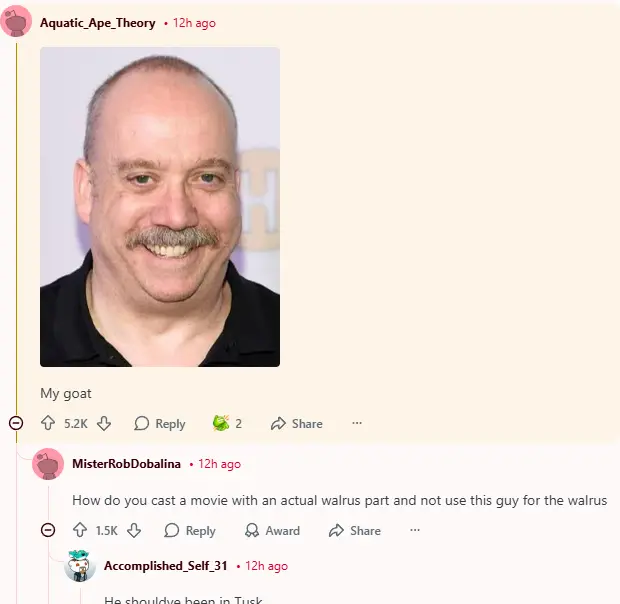Image resolution: width=620 pixels, height=604 pixels.
Task: Click Aquatic_Ape_Theory's pink avatar
Action: pos(16,21)
